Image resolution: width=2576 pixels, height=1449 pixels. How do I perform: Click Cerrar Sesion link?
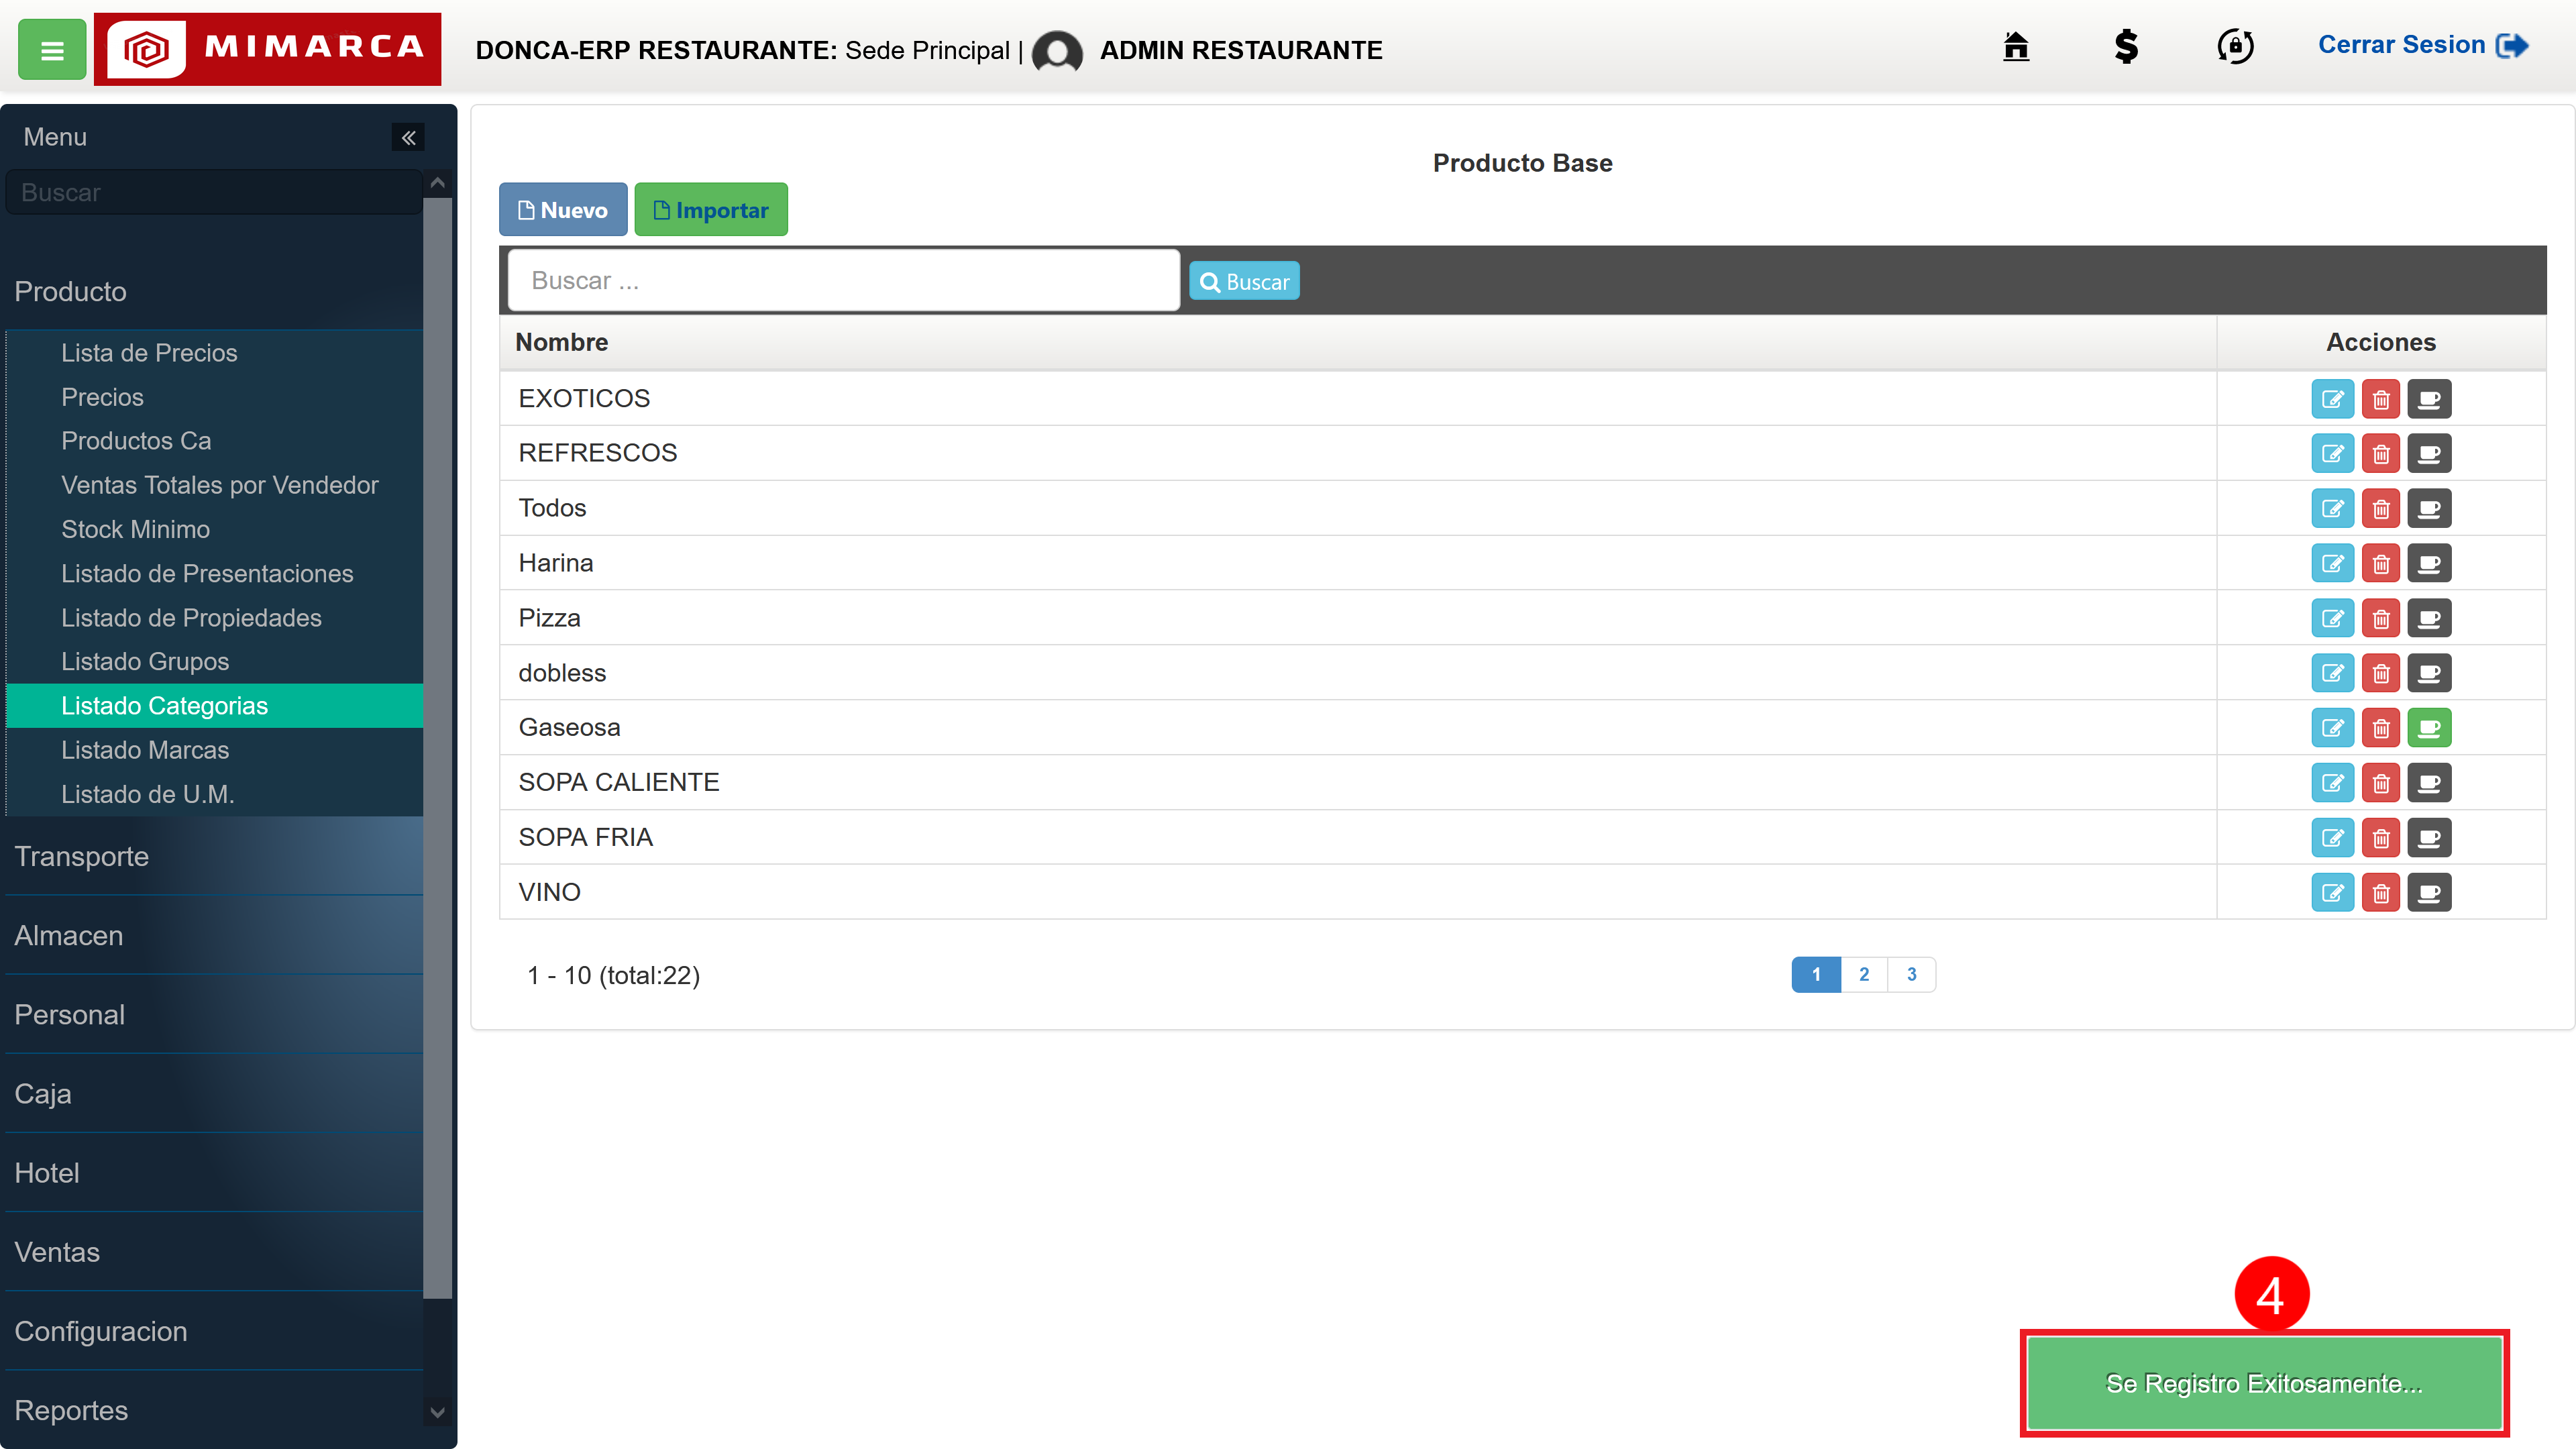point(2423,45)
